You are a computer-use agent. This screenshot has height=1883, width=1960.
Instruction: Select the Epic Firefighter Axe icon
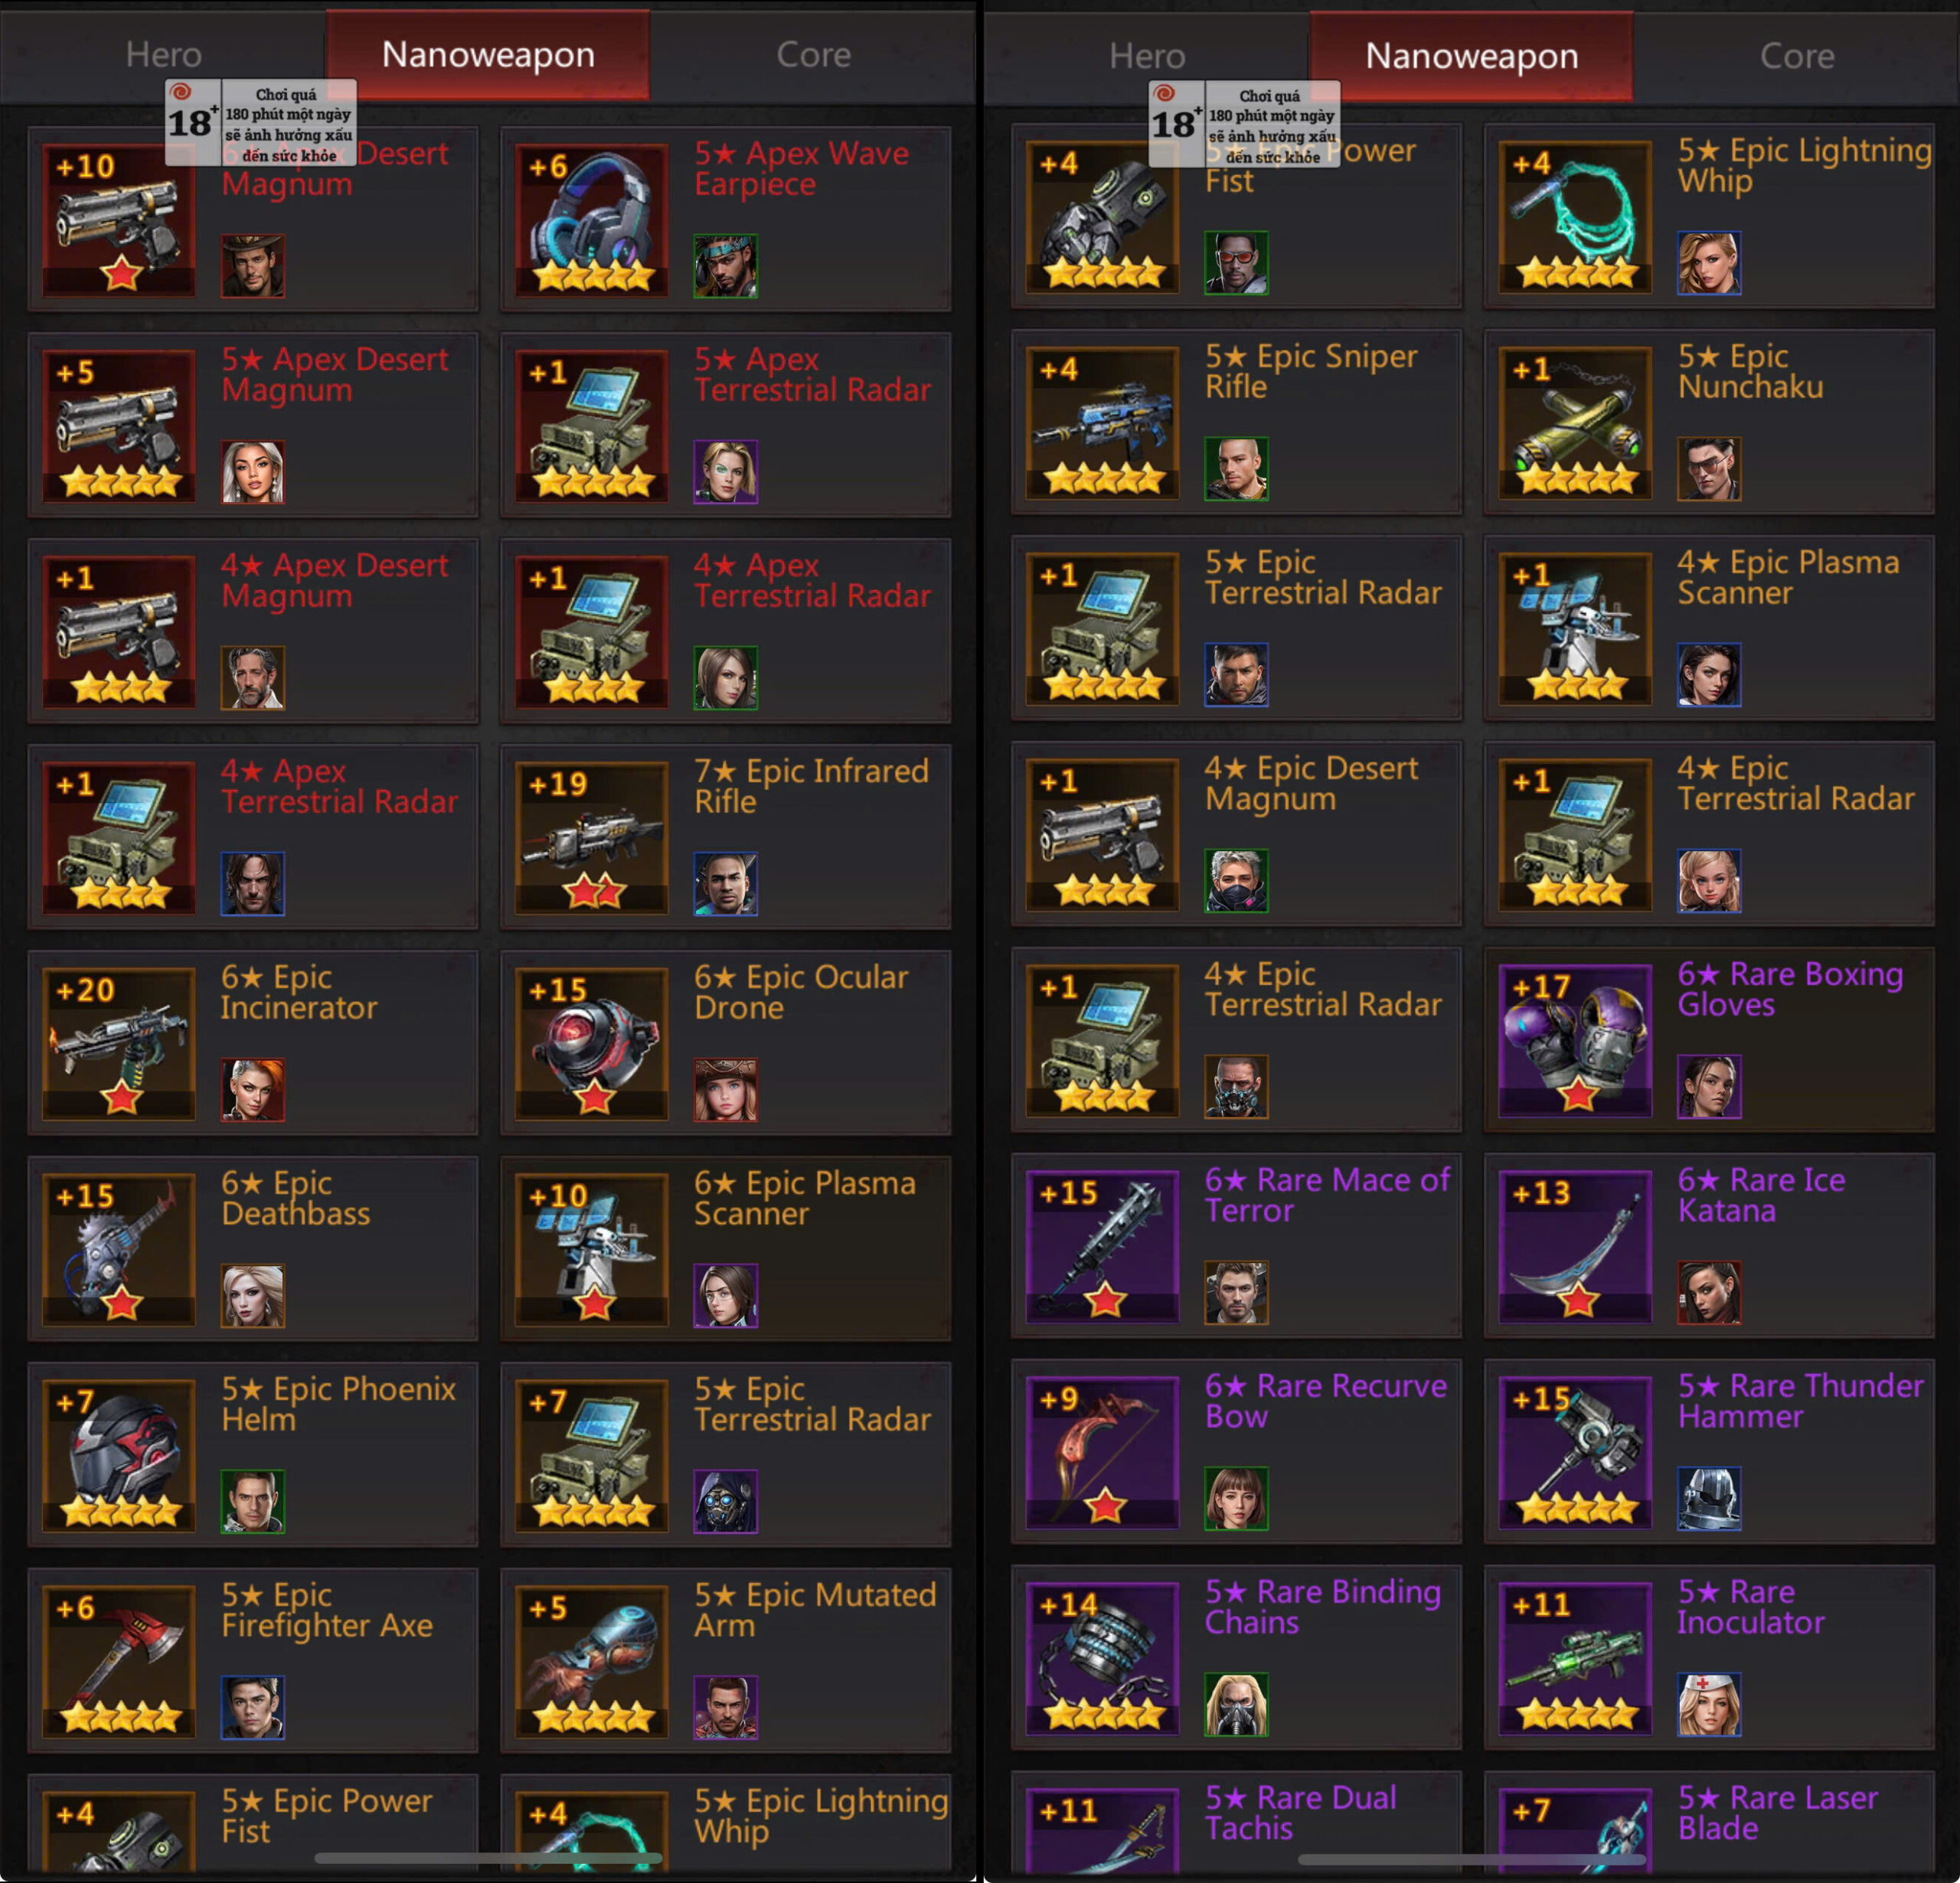click(119, 1661)
